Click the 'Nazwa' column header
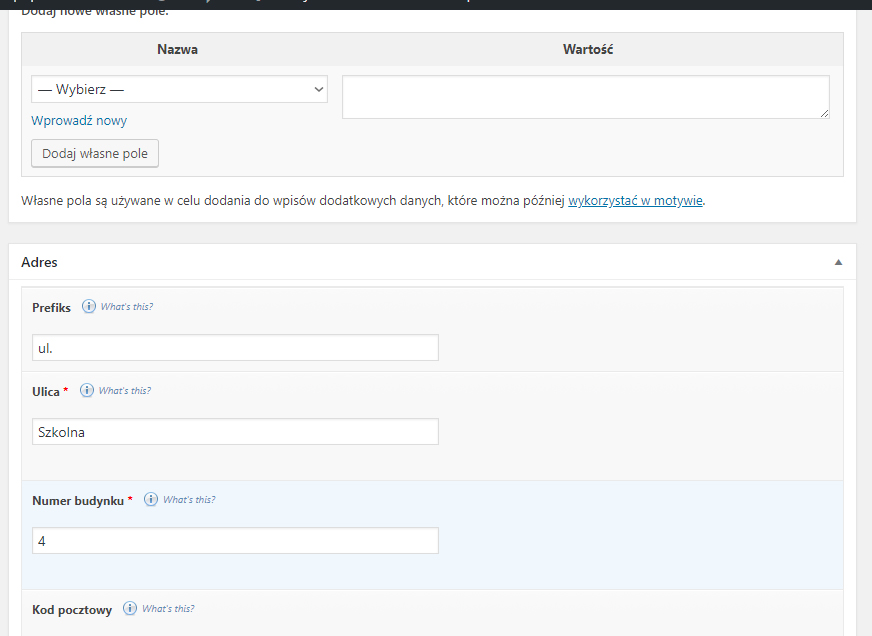 [x=177, y=49]
